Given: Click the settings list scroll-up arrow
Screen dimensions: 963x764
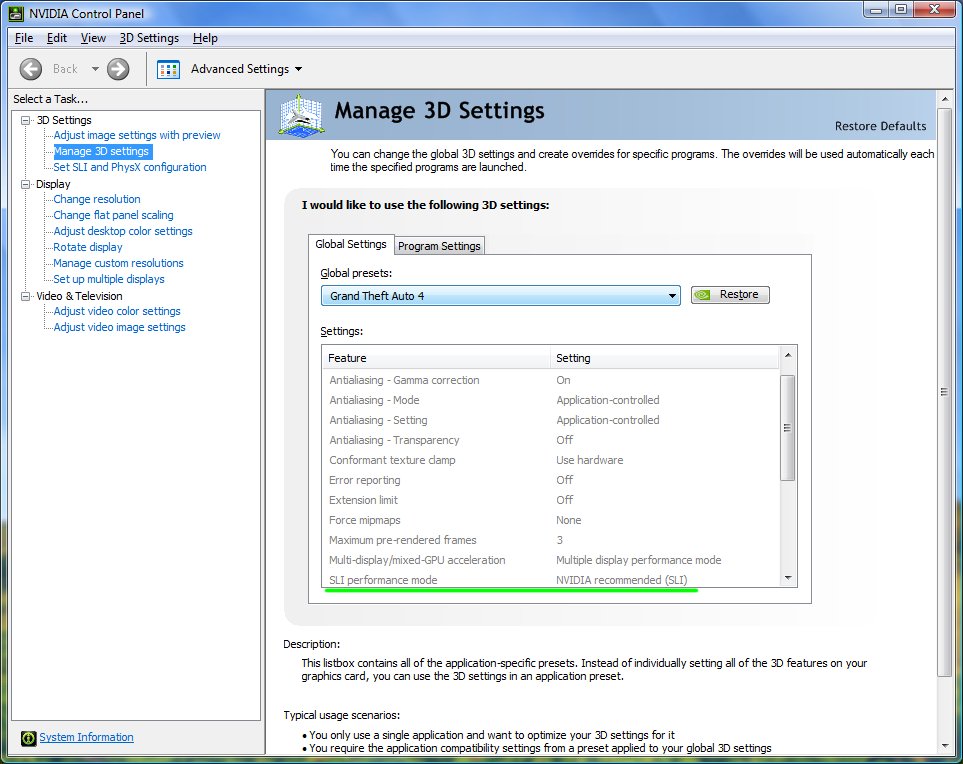Looking at the screenshot, I should pos(788,356).
